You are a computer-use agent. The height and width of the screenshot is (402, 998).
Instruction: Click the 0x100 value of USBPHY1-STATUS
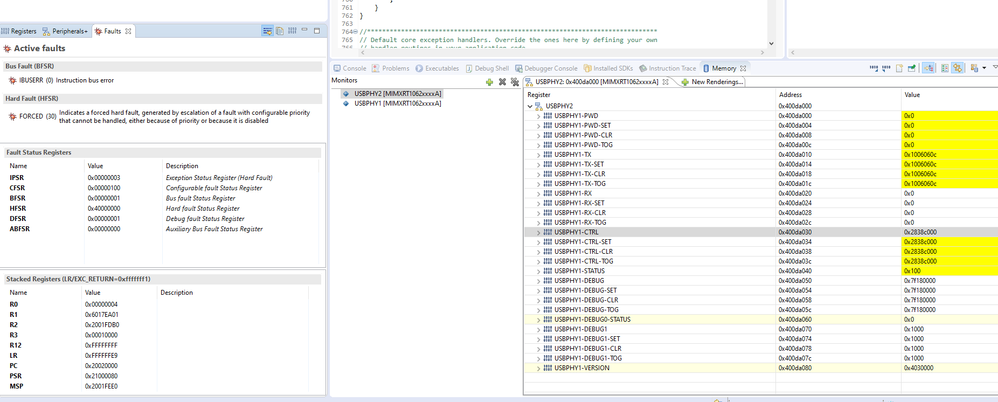[x=911, y=271]
